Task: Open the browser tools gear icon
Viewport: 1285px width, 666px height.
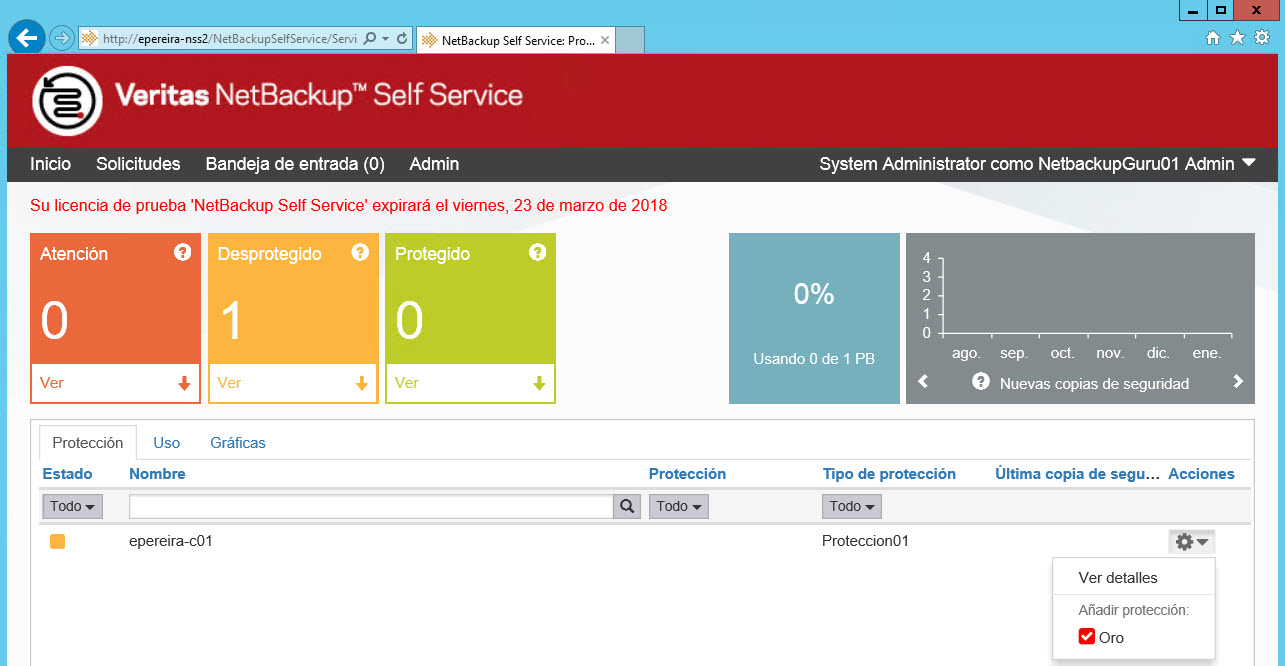Action: coord(1262,37)
